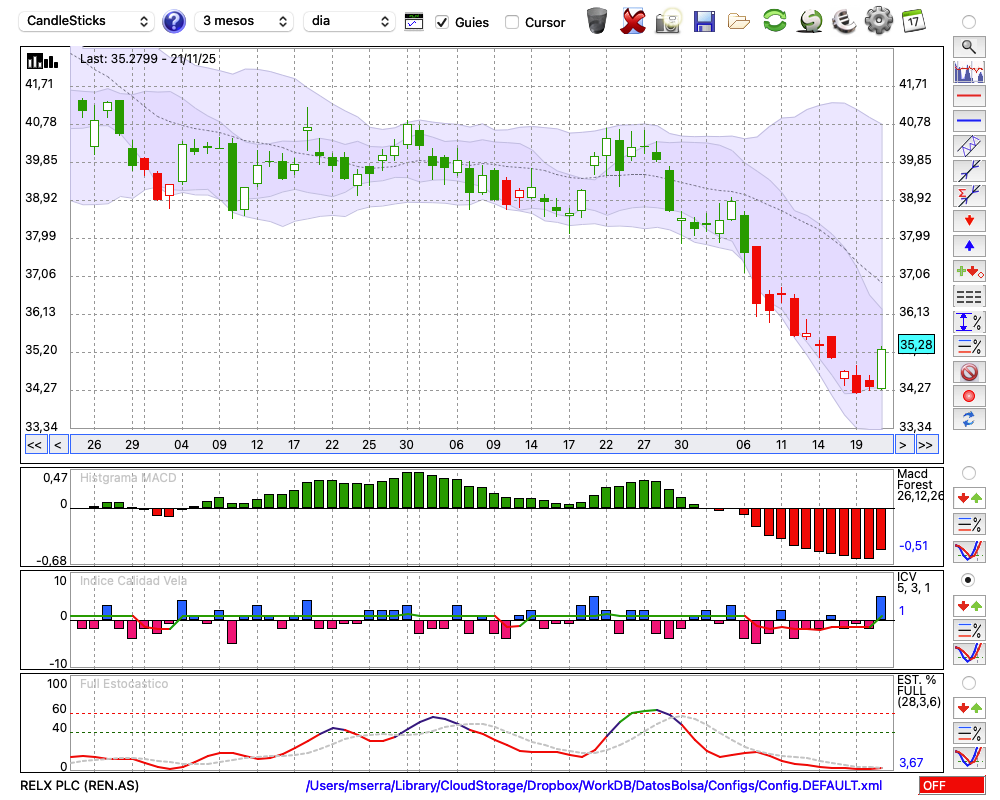Click the open folder icon
The width and height of the screenshot is (1000, 800).
click(739, 22)
